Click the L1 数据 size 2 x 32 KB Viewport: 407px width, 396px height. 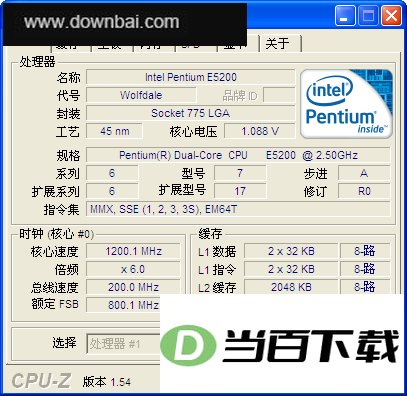click(x=291, y=251)
